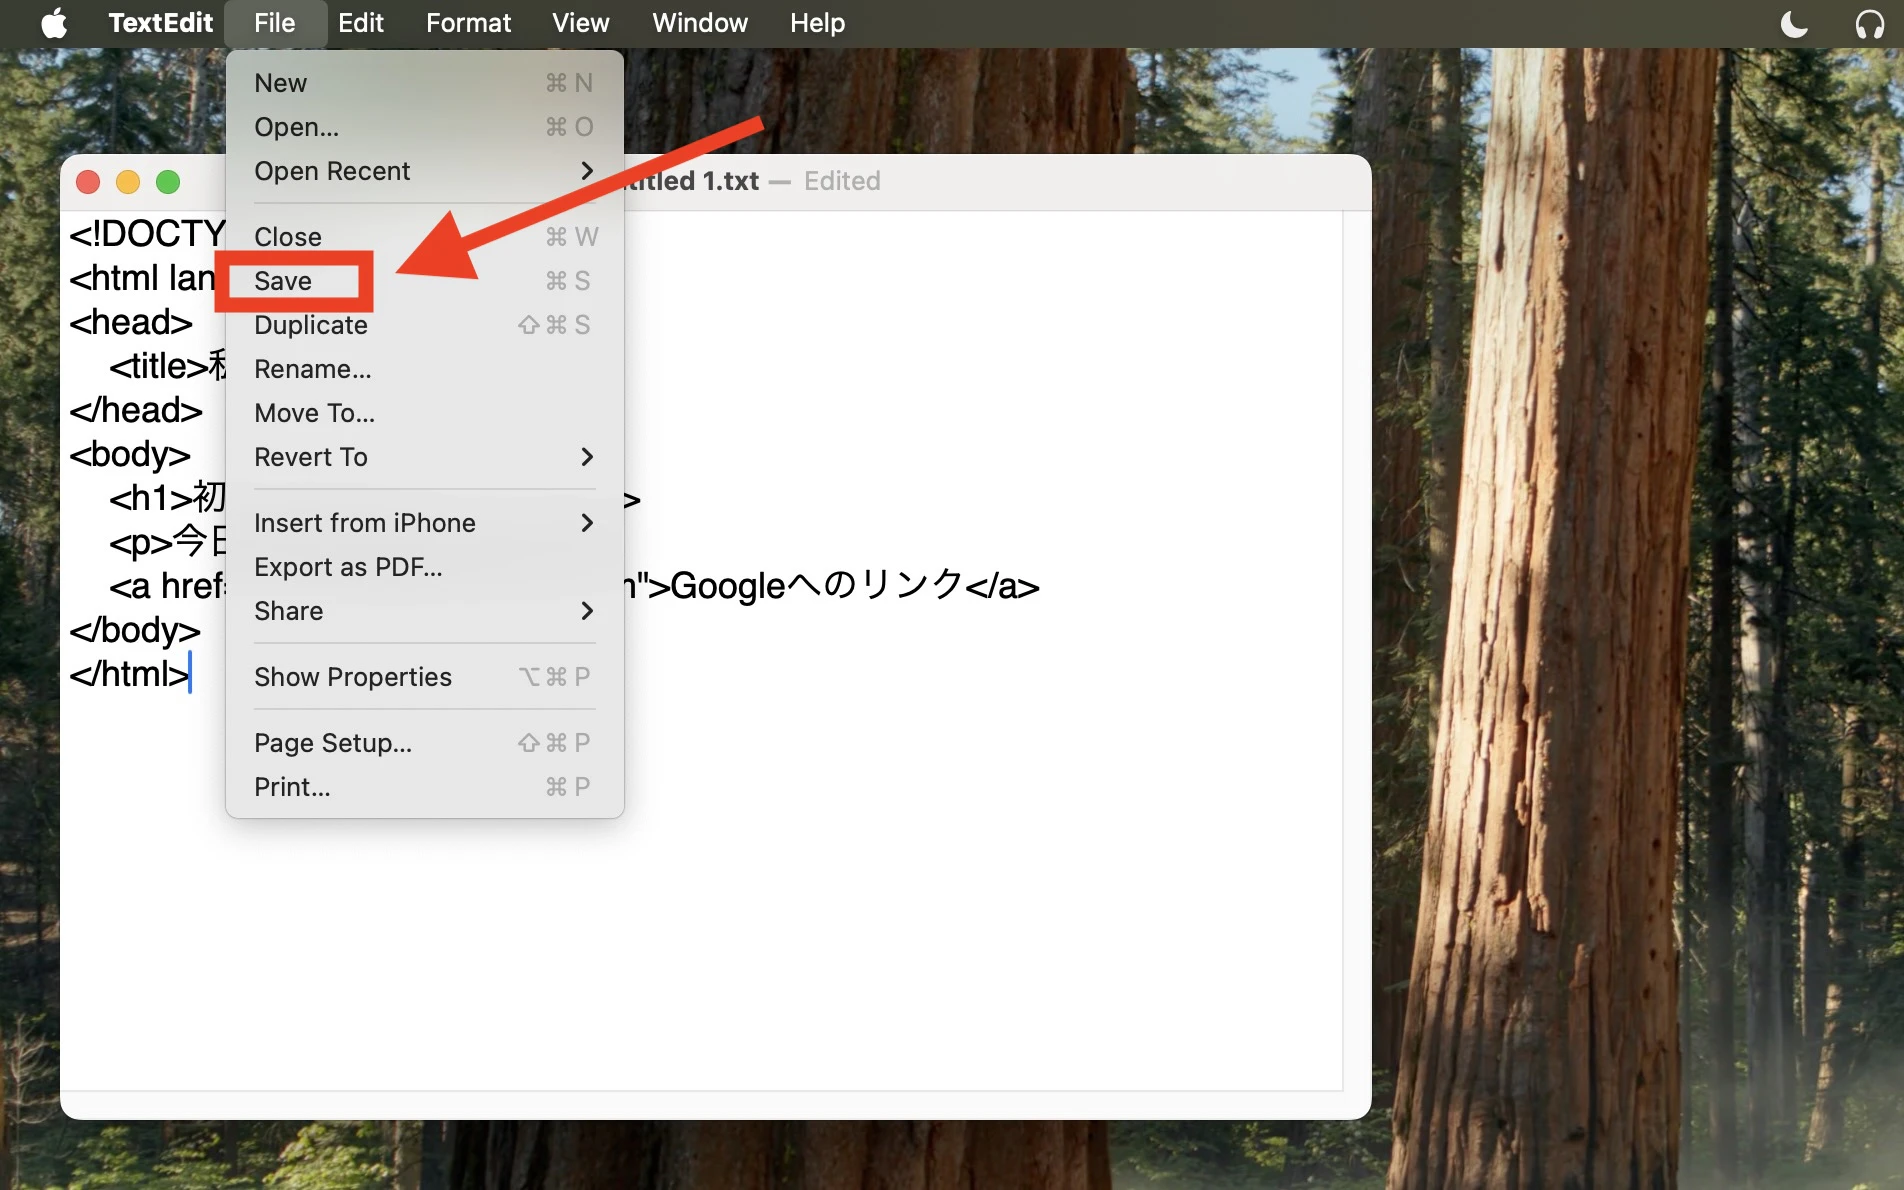Expand the Open Recent submenu arrow
The width and height of the screenshot is (1904, 1190).
[587, 171]
